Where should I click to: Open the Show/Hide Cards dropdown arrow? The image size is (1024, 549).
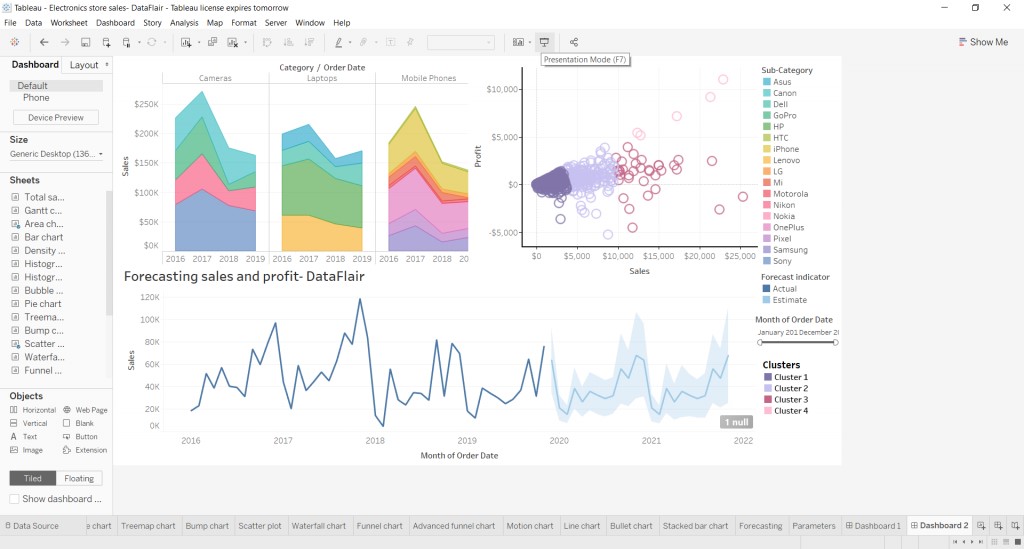tap(532, 42)
